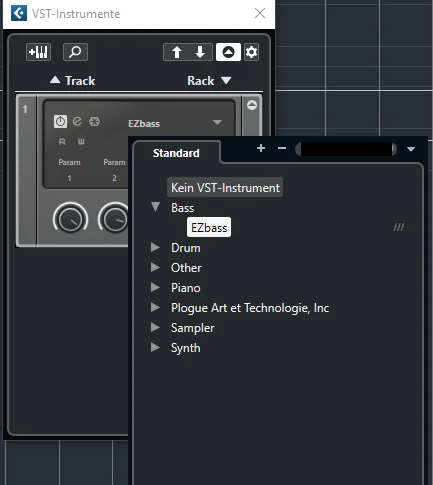Open the EZbass edit instrument 'e' icon

(x=77, y=121)
